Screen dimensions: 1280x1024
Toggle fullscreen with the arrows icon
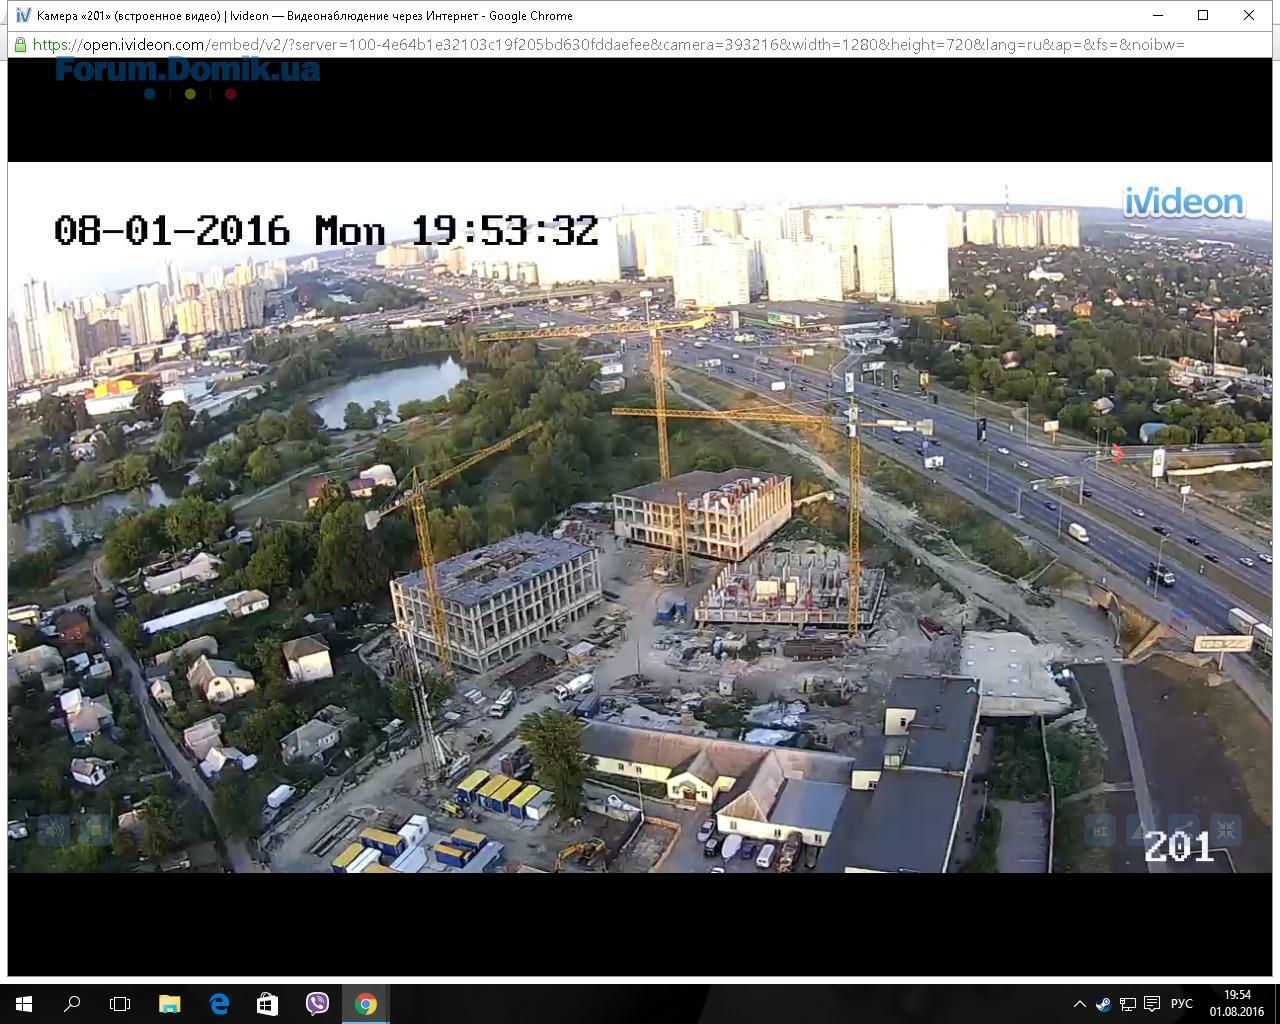1226,830
